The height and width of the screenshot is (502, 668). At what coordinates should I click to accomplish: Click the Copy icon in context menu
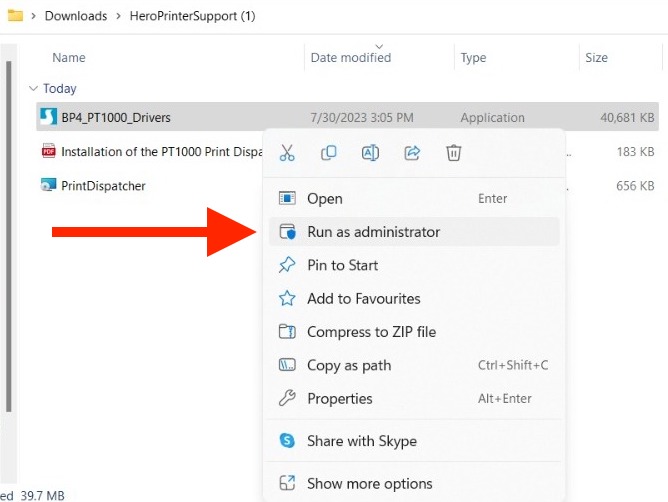point(328,153)
